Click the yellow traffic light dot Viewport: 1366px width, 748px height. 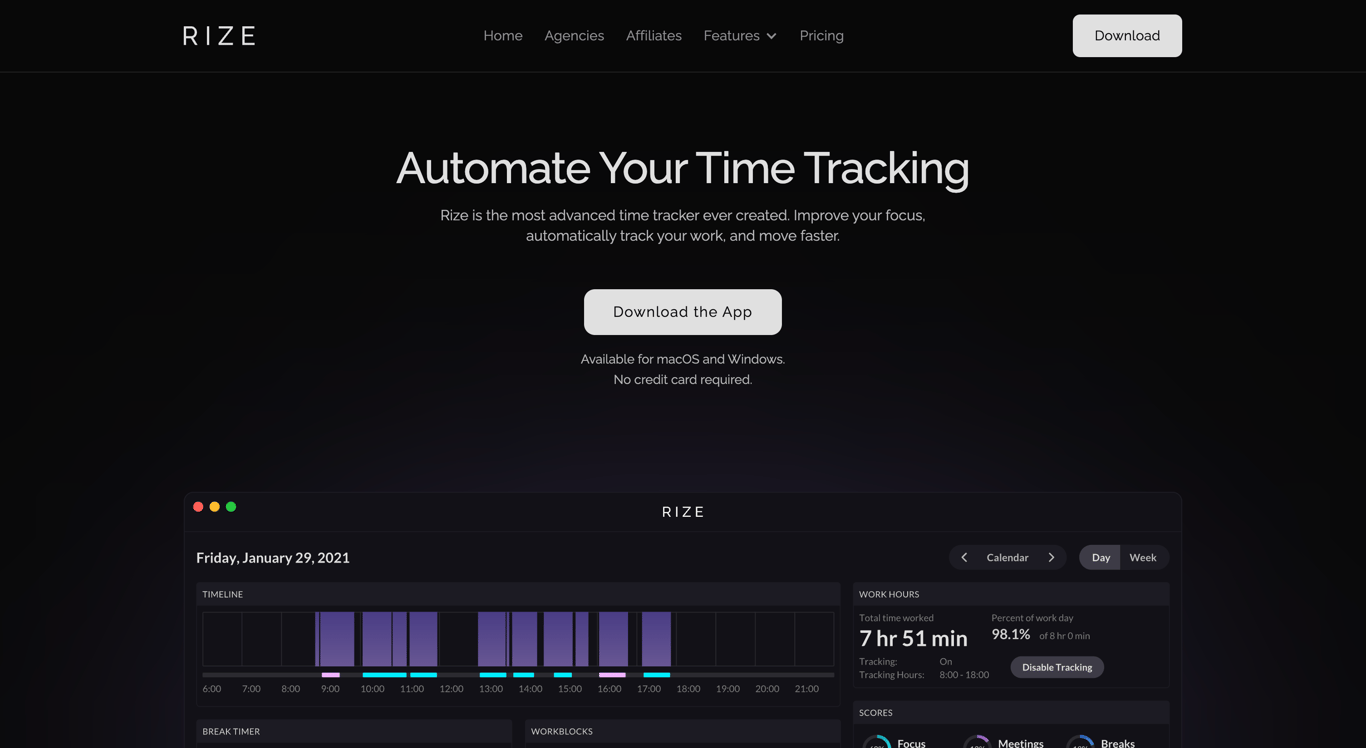pos(214,506)
